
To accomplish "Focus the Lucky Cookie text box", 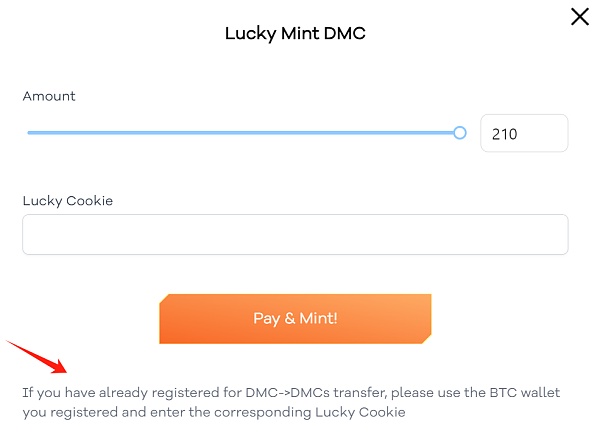I will point(295,234).
